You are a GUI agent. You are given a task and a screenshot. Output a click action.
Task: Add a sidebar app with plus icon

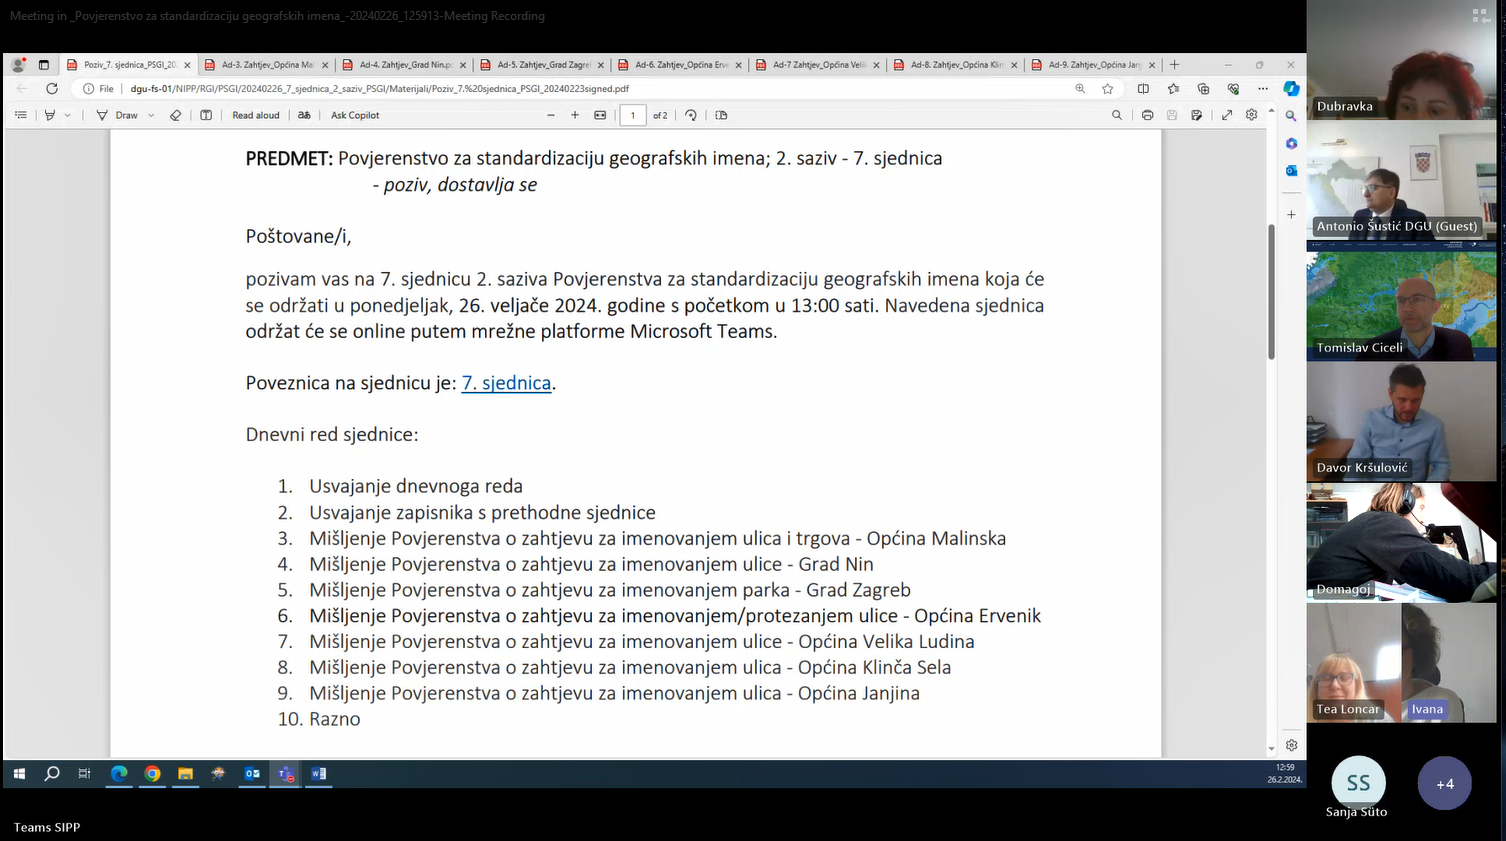pos(1291,214)
